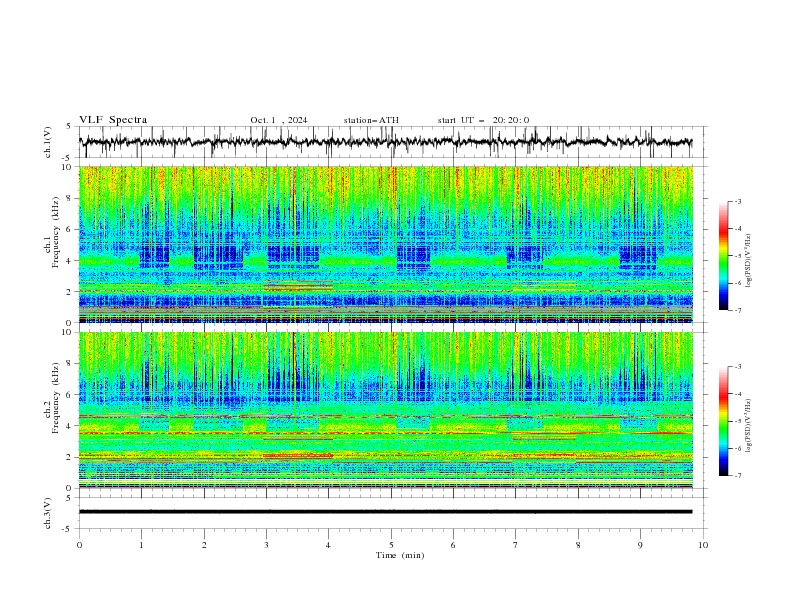
Task: Click the "-7" label on upper colorbar
Action: pos(737,310)
